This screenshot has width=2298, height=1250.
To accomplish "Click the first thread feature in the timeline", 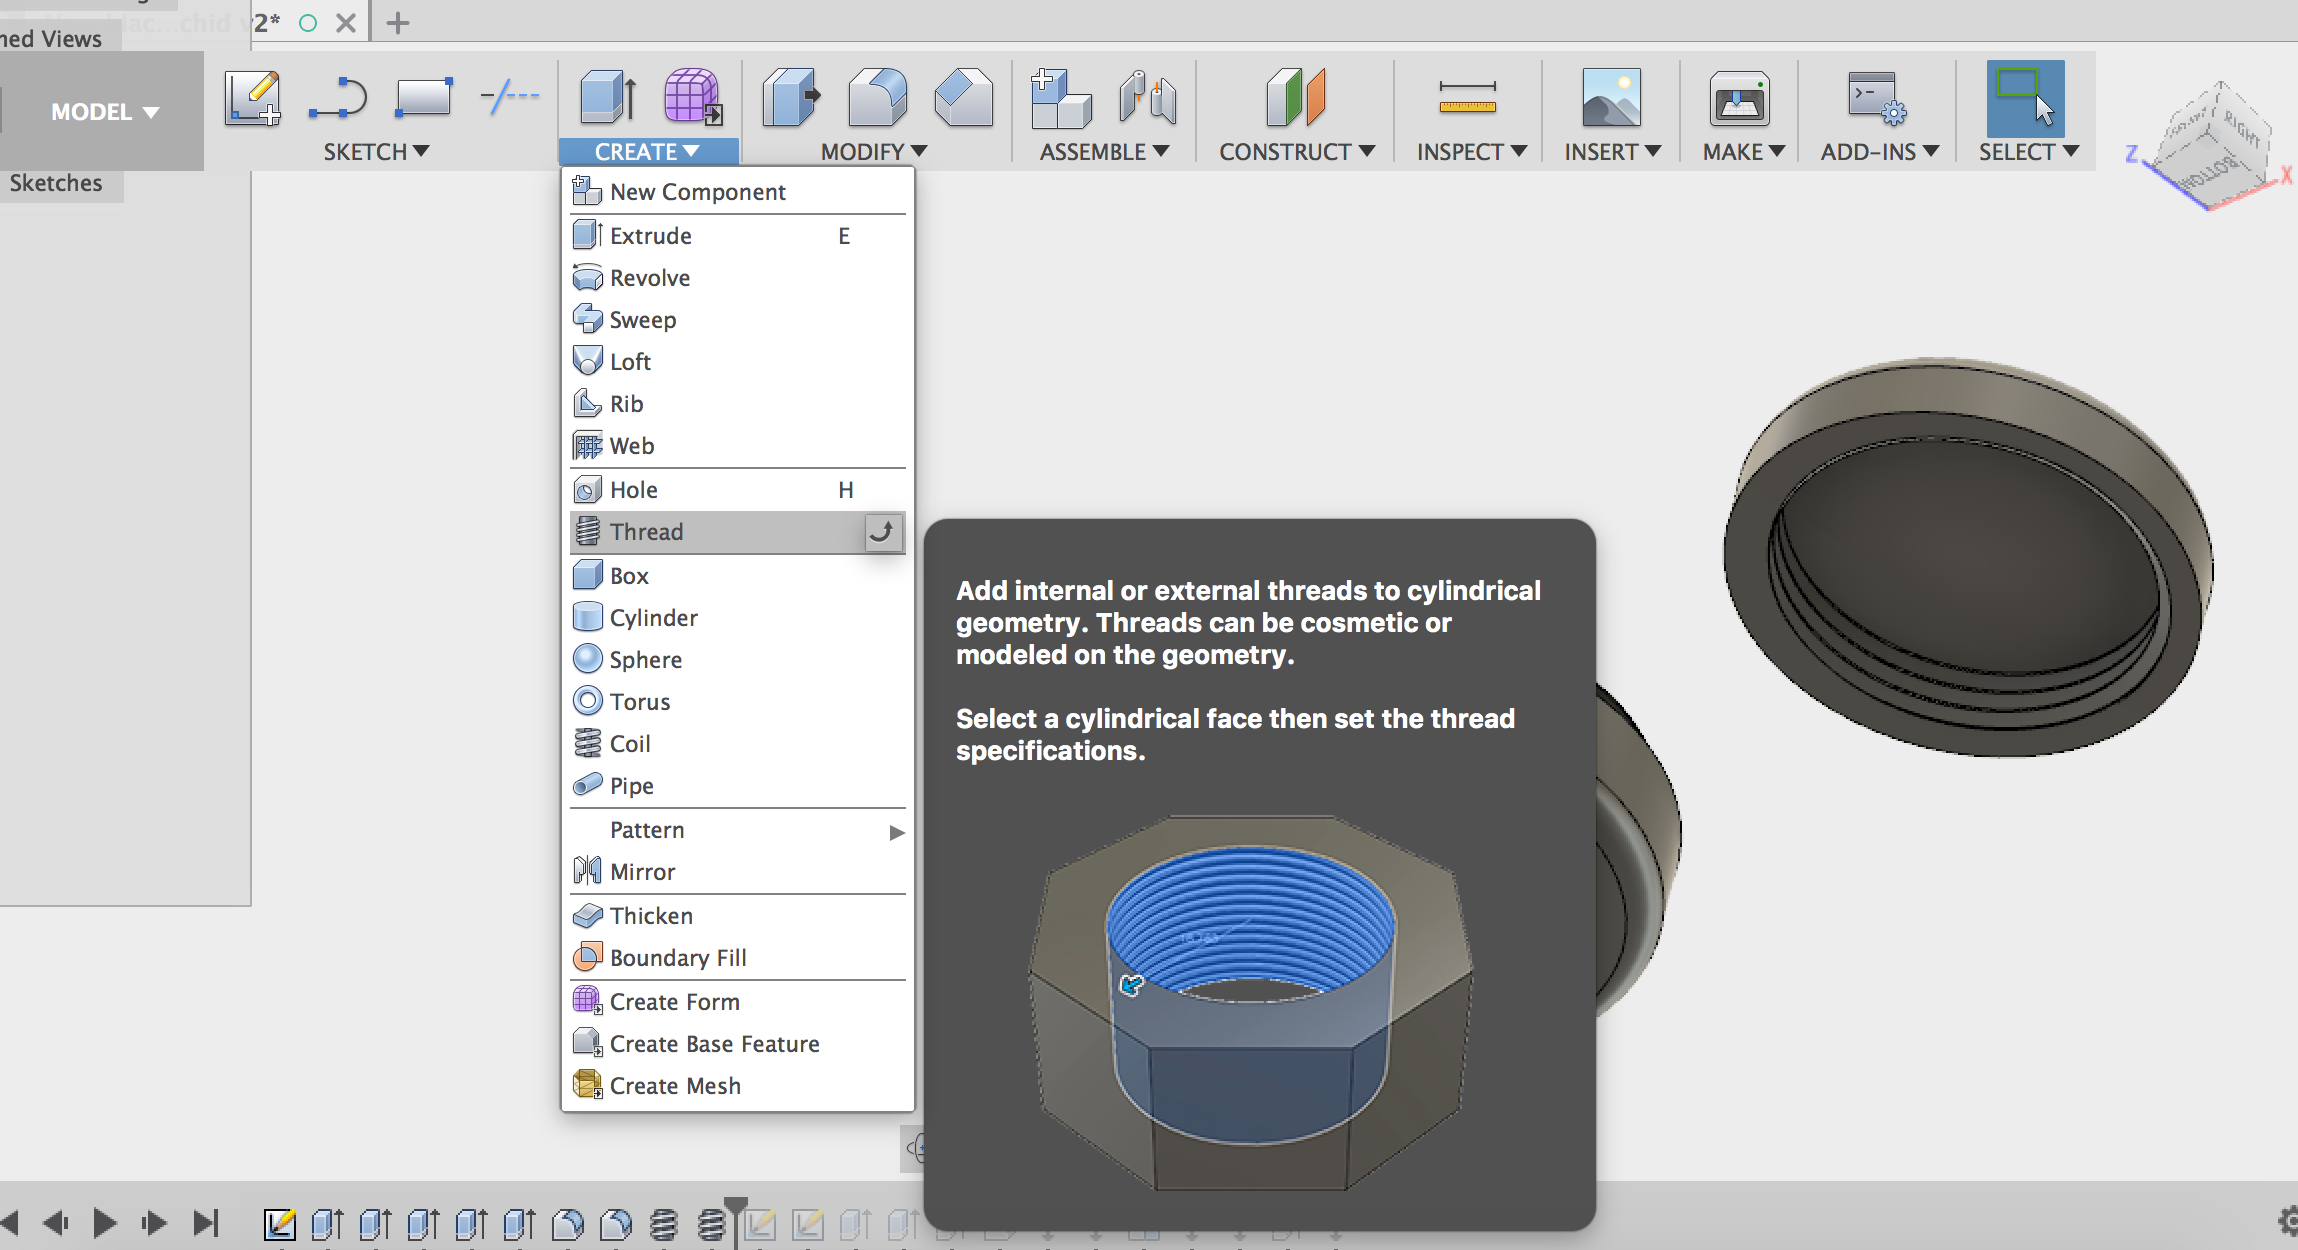I will [663, 1223].
